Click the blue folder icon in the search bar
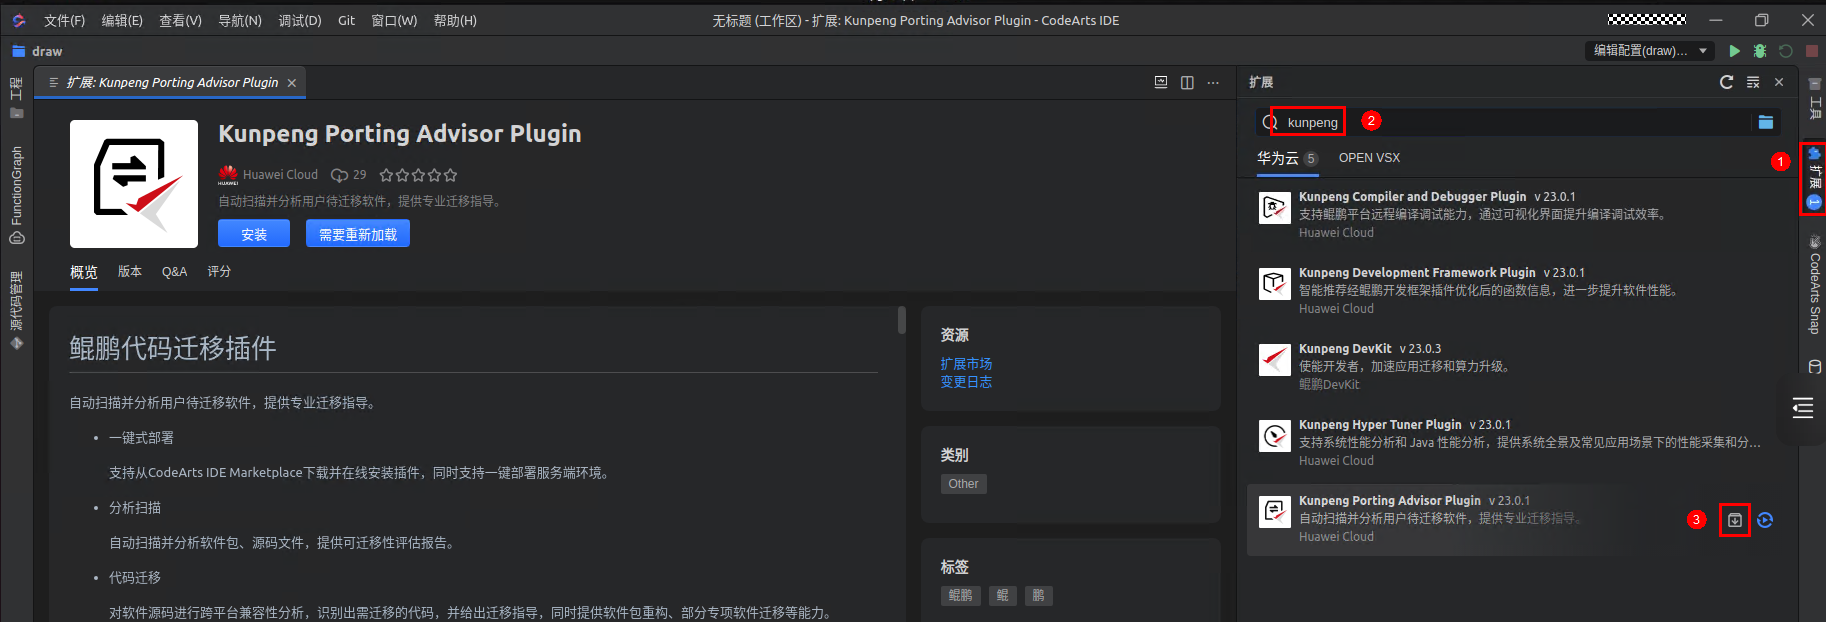1826x622 pixels. click(1766, 122)
